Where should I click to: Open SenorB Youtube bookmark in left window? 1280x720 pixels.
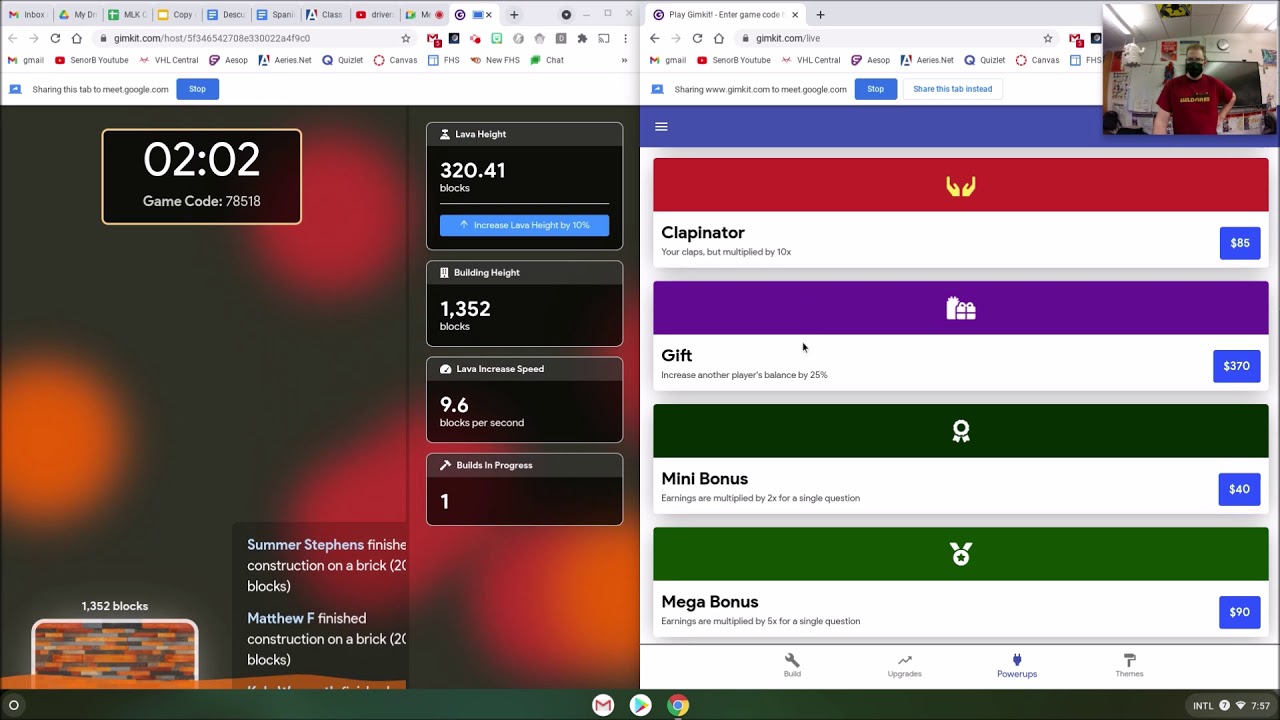91,60
